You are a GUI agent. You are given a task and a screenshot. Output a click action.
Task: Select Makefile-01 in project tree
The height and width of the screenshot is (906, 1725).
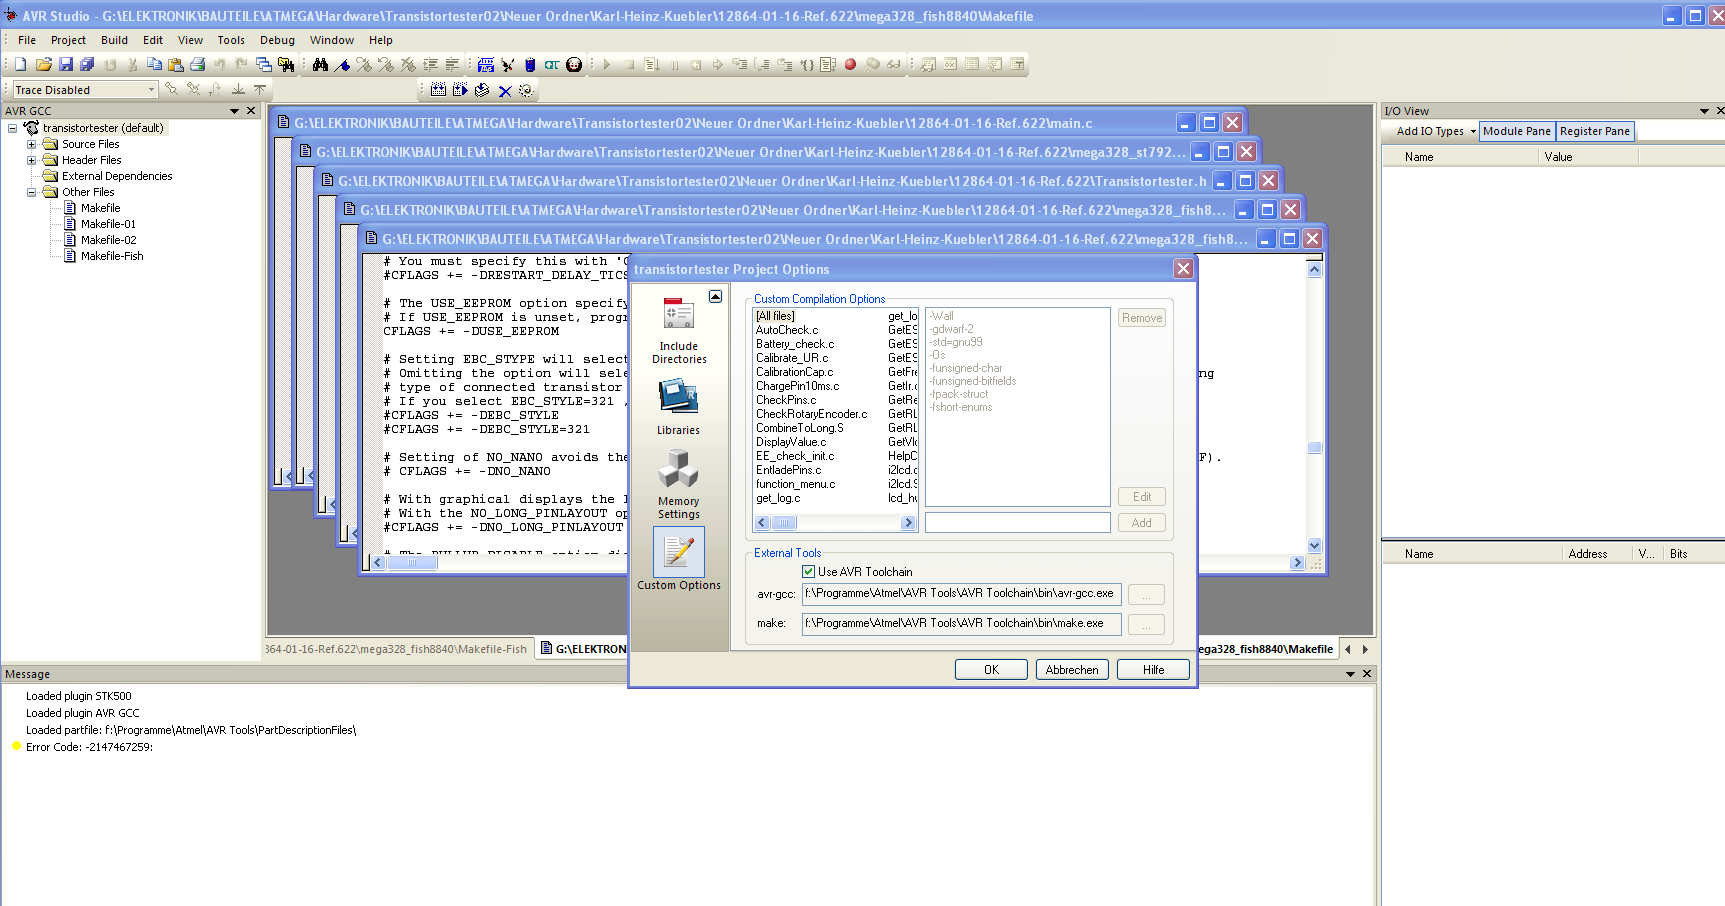(x=108, y=224)
